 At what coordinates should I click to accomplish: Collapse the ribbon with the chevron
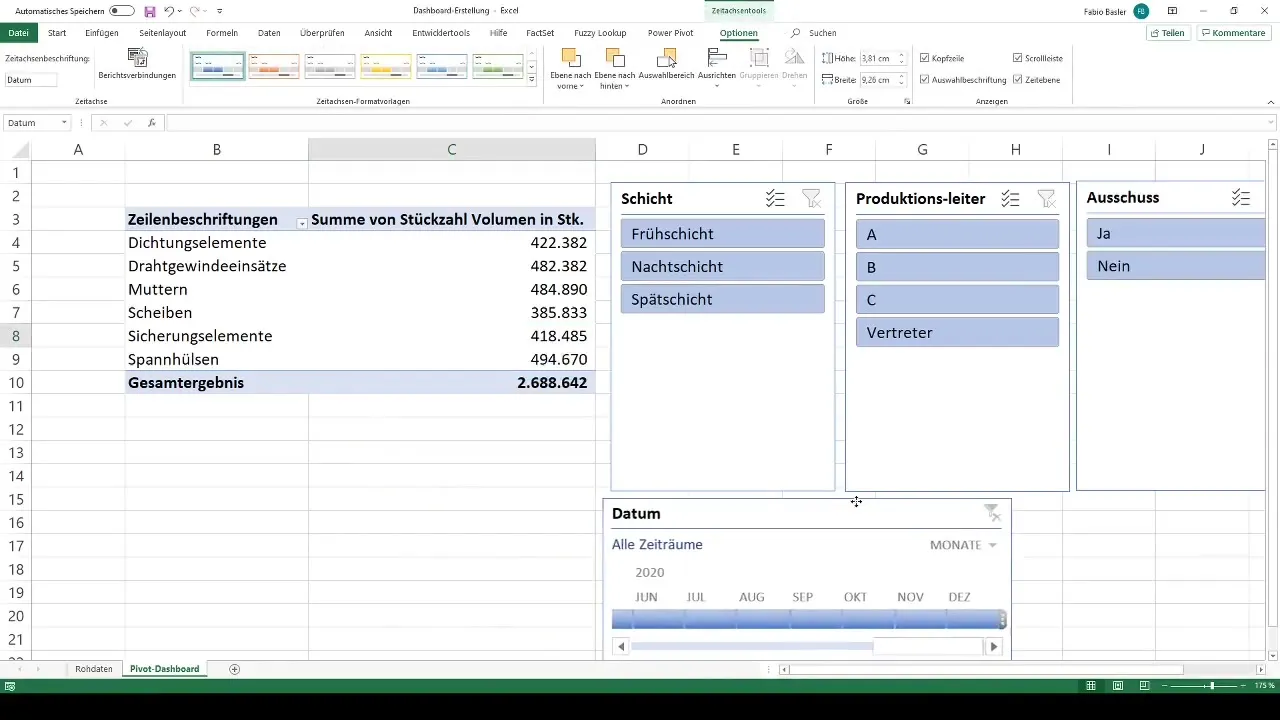(x=1270, y=102)
